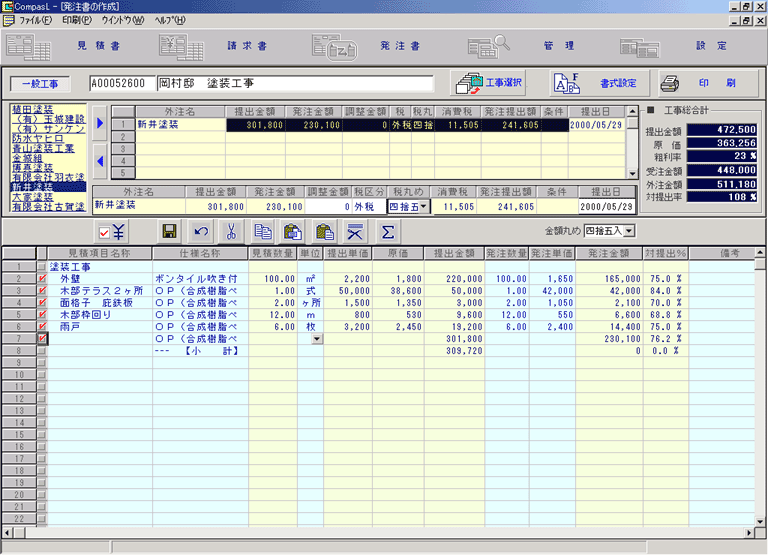Click the 調整金額 field showing 0
The width and height of the screenshot is (768, 555).
[328, 207]
